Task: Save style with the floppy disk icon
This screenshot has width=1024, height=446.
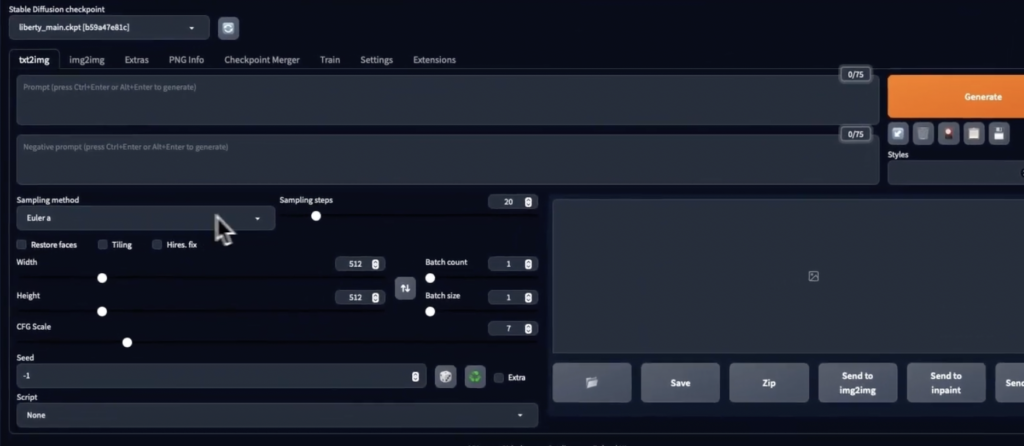Action: pyautogui.click(x=999, y=134)
